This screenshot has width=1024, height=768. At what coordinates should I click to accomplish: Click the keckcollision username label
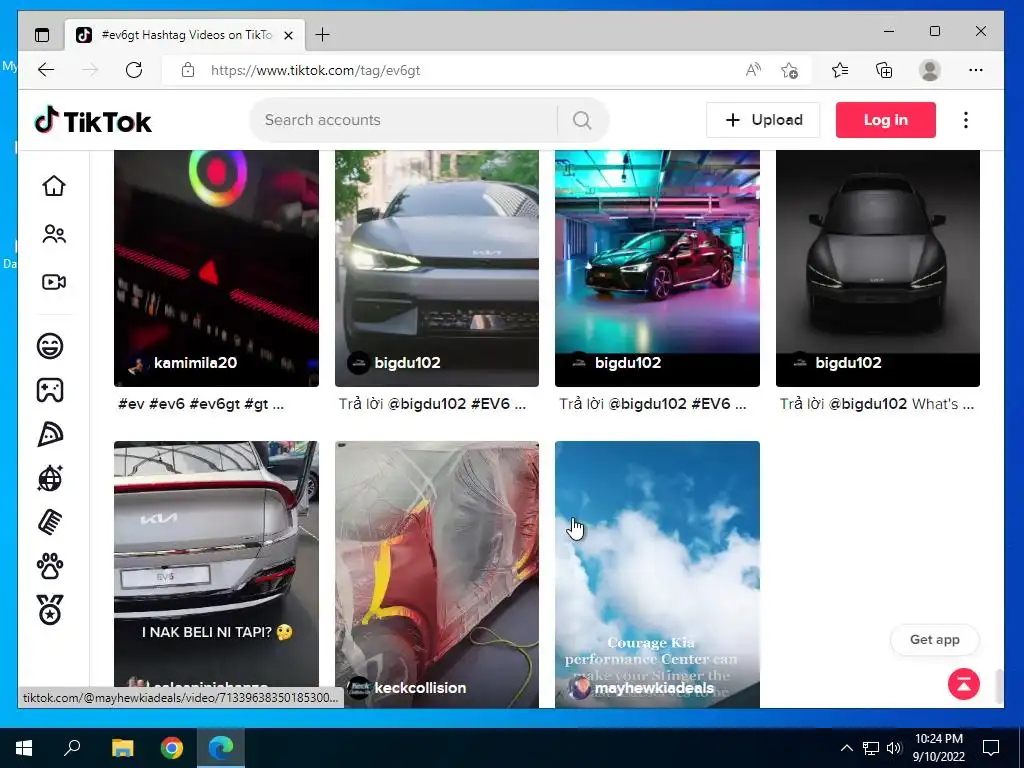click(420, 688)
